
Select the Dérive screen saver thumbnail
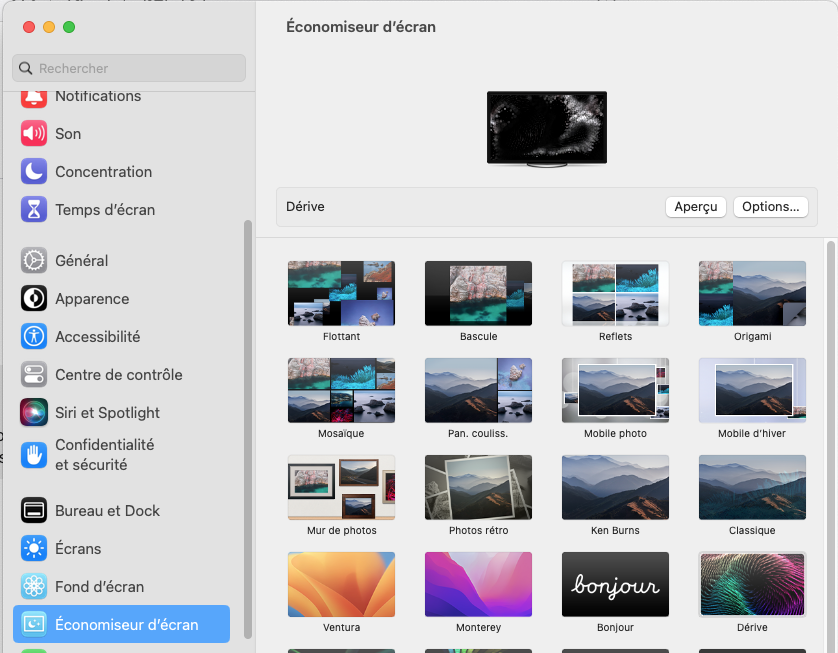(x=752, y=585)
